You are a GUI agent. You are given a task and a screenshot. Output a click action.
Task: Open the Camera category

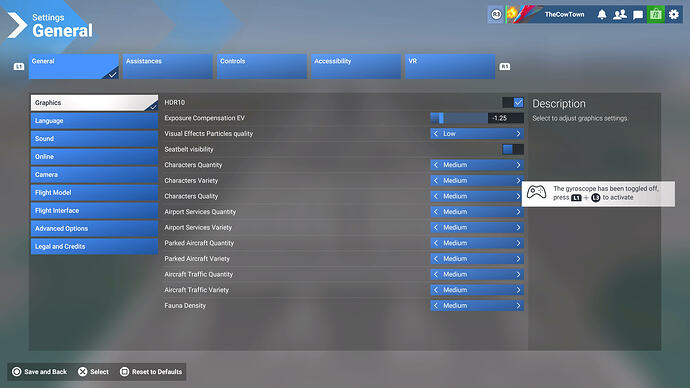94,175
